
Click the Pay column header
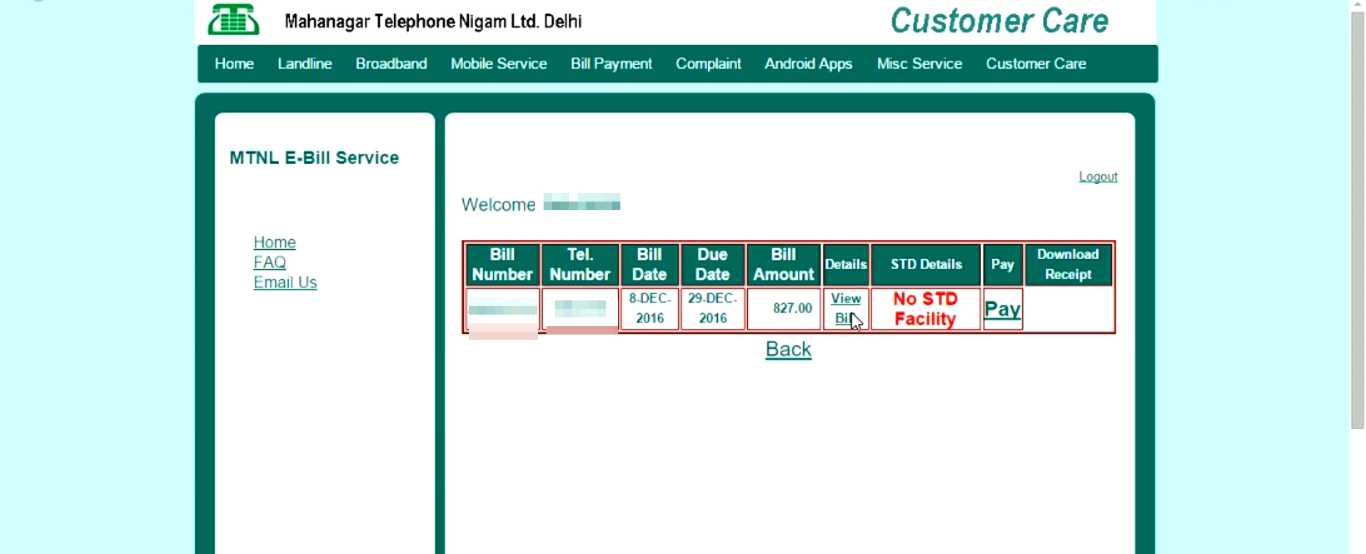pos(1002,265)
